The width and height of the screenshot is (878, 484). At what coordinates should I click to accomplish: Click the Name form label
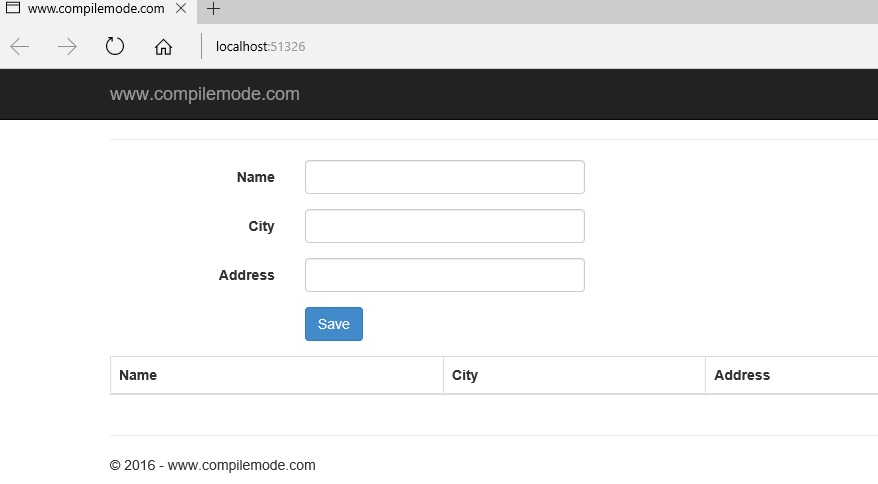point(255,177)
